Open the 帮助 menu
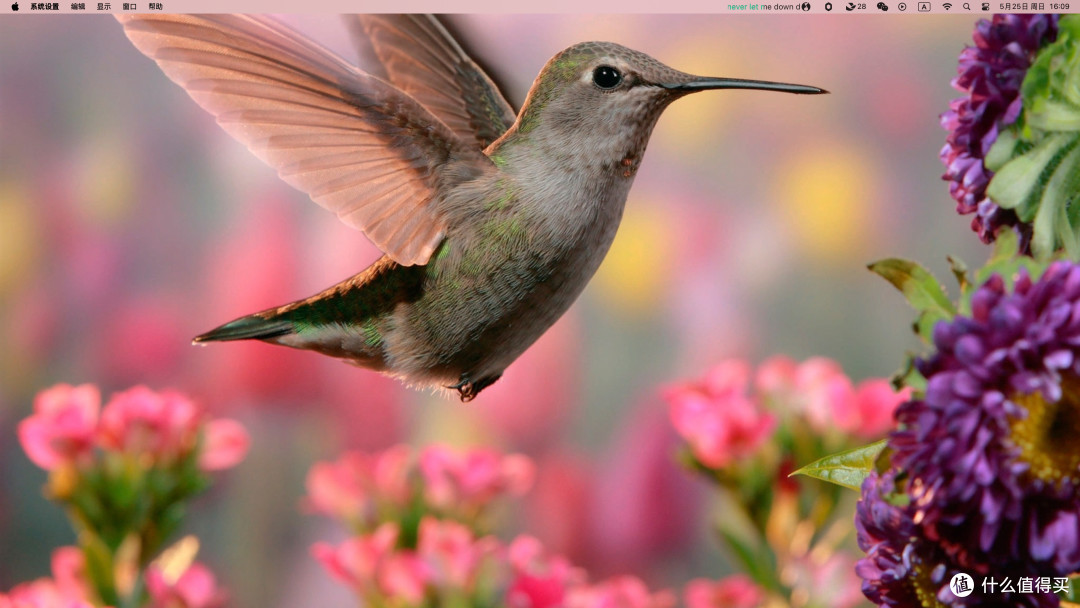1080x608 pixels. coord(156,6)
